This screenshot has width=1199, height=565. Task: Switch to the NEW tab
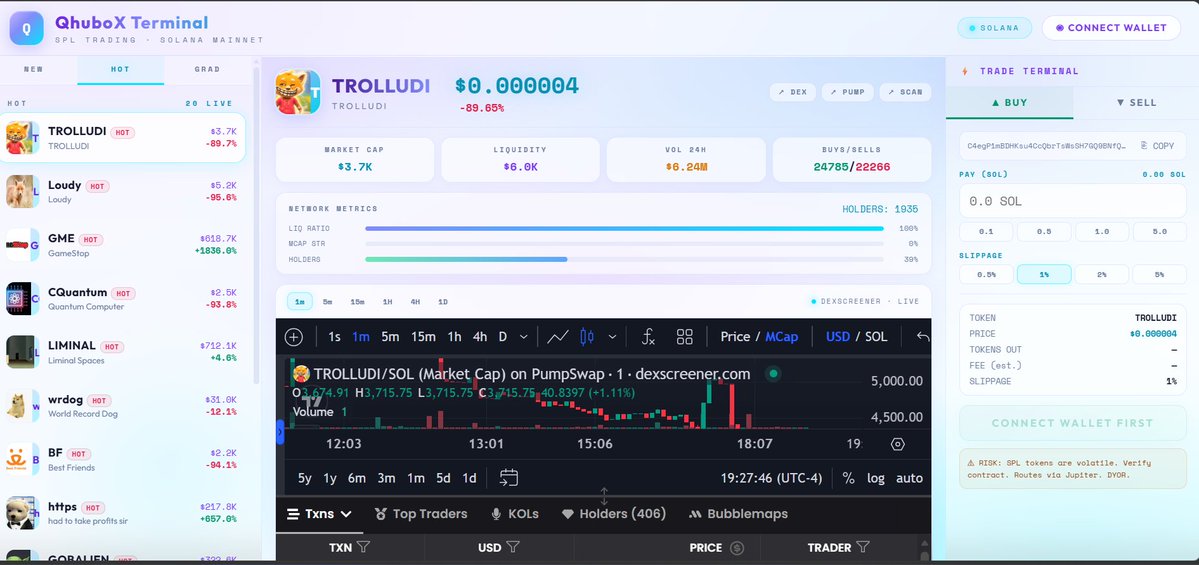[34, 69]
